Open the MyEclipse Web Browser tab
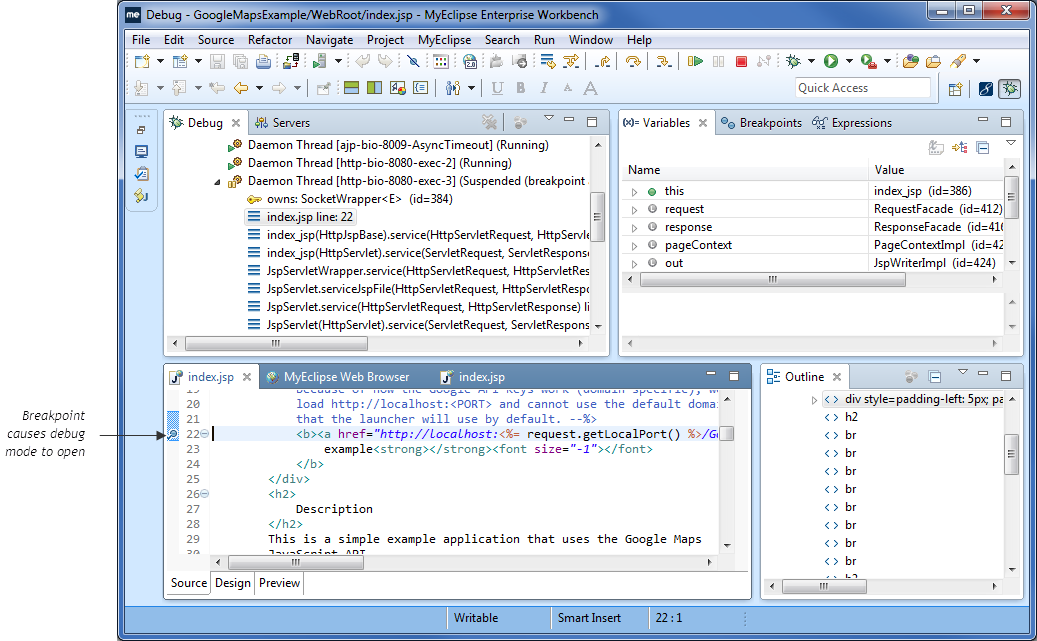This screenshot has height=641, width=1037. click(x=338, y=377)
